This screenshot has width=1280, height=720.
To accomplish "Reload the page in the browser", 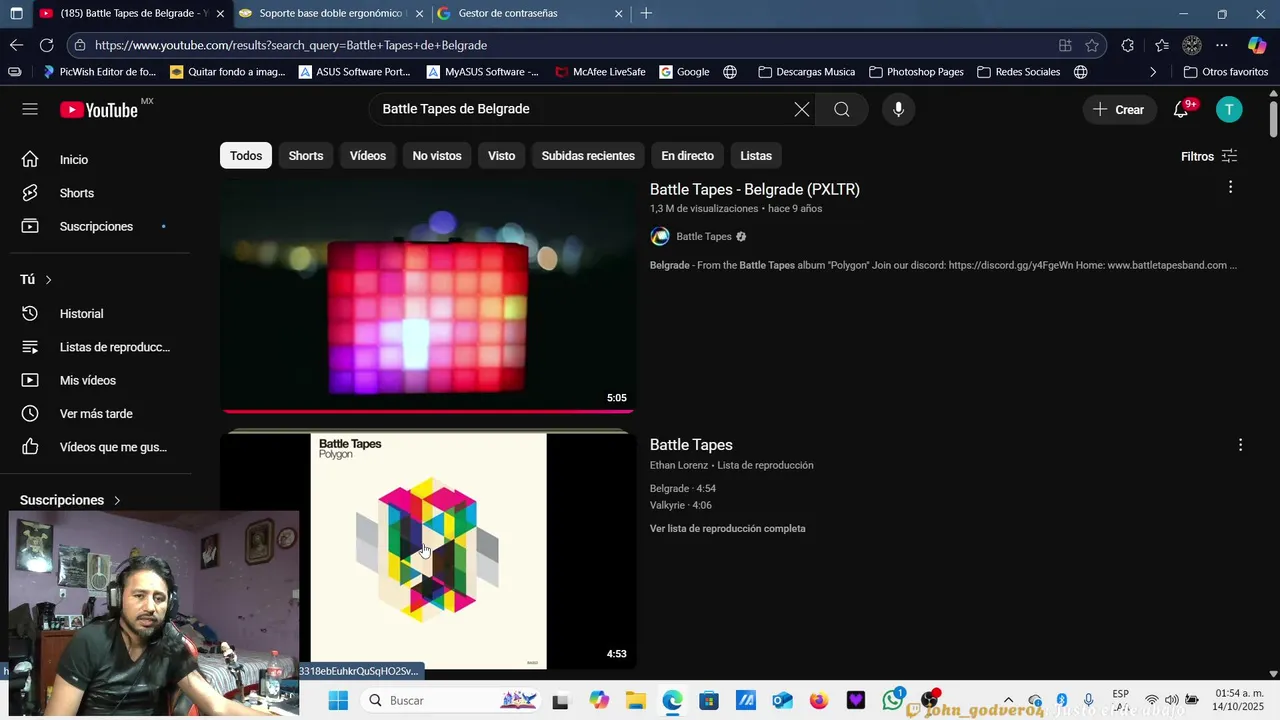I will pos(46,45).
